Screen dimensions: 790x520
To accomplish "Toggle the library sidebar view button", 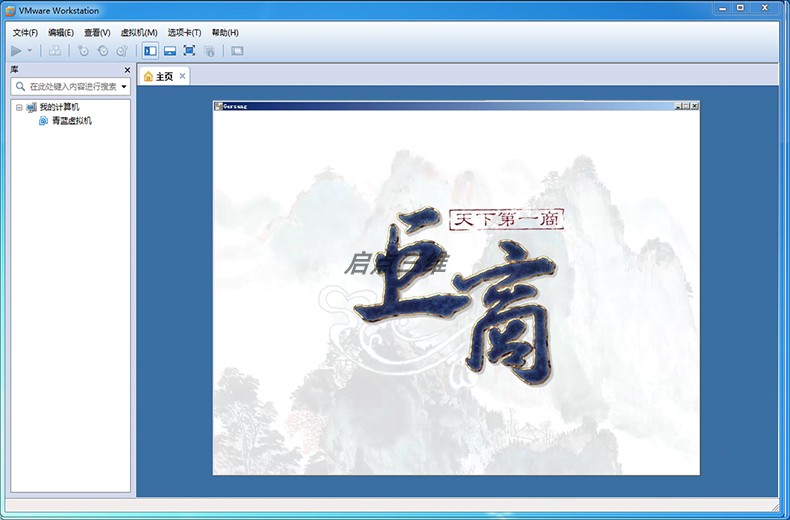I will coord(150,51).
